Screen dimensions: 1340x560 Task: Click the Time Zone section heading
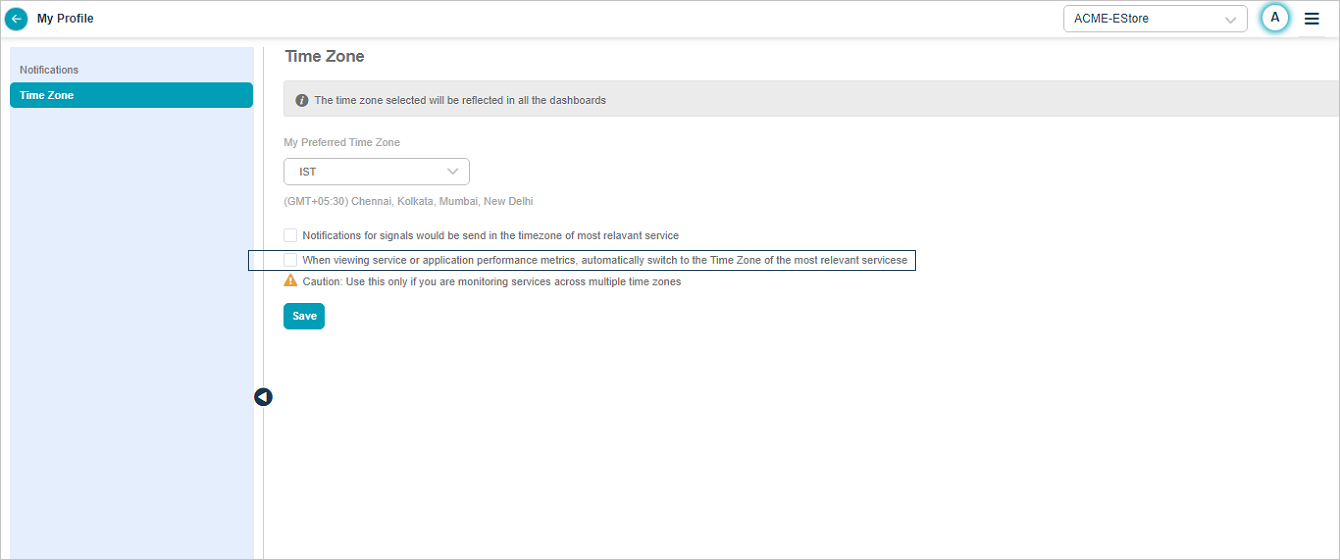324,57
